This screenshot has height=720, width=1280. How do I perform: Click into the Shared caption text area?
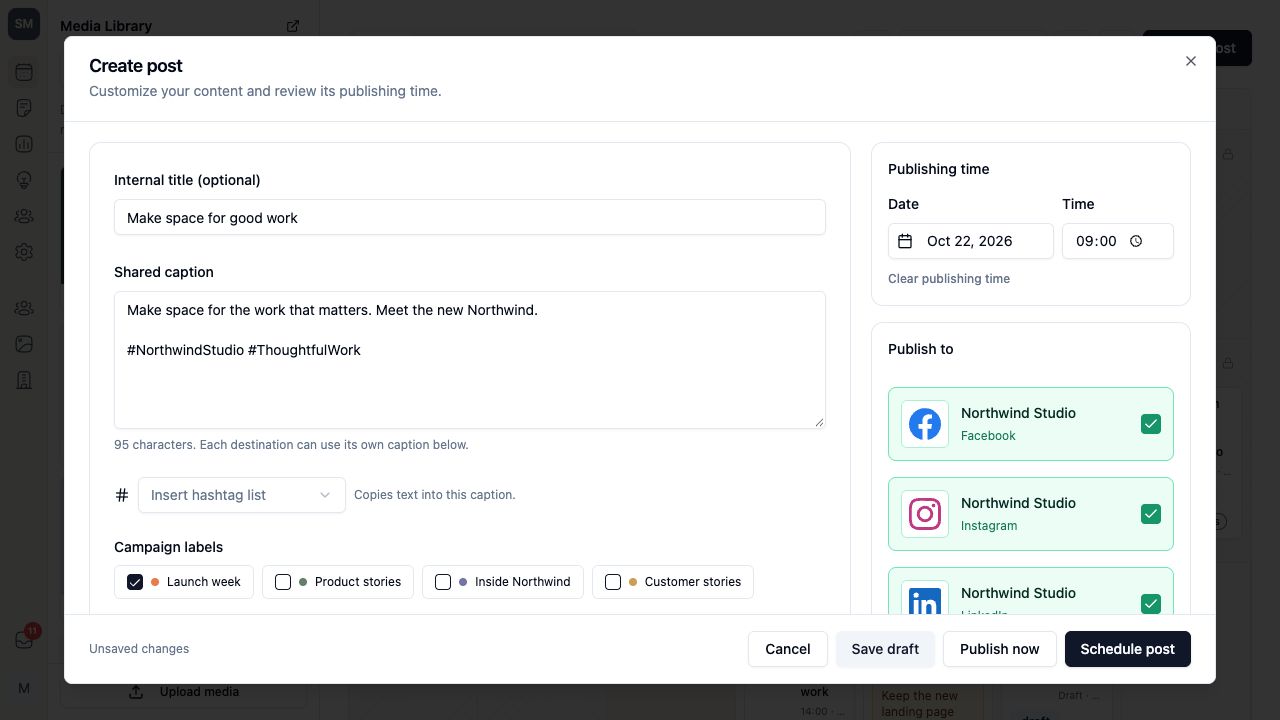(x=470, y=360)
